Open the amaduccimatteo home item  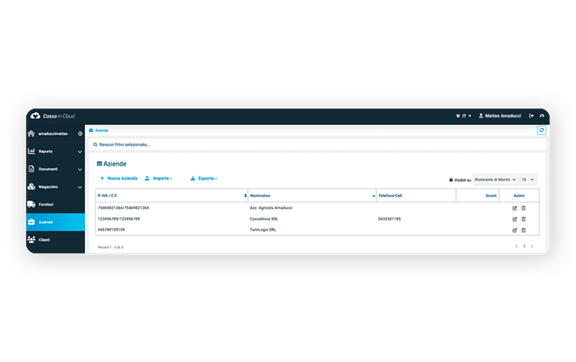tap(53, 134)
